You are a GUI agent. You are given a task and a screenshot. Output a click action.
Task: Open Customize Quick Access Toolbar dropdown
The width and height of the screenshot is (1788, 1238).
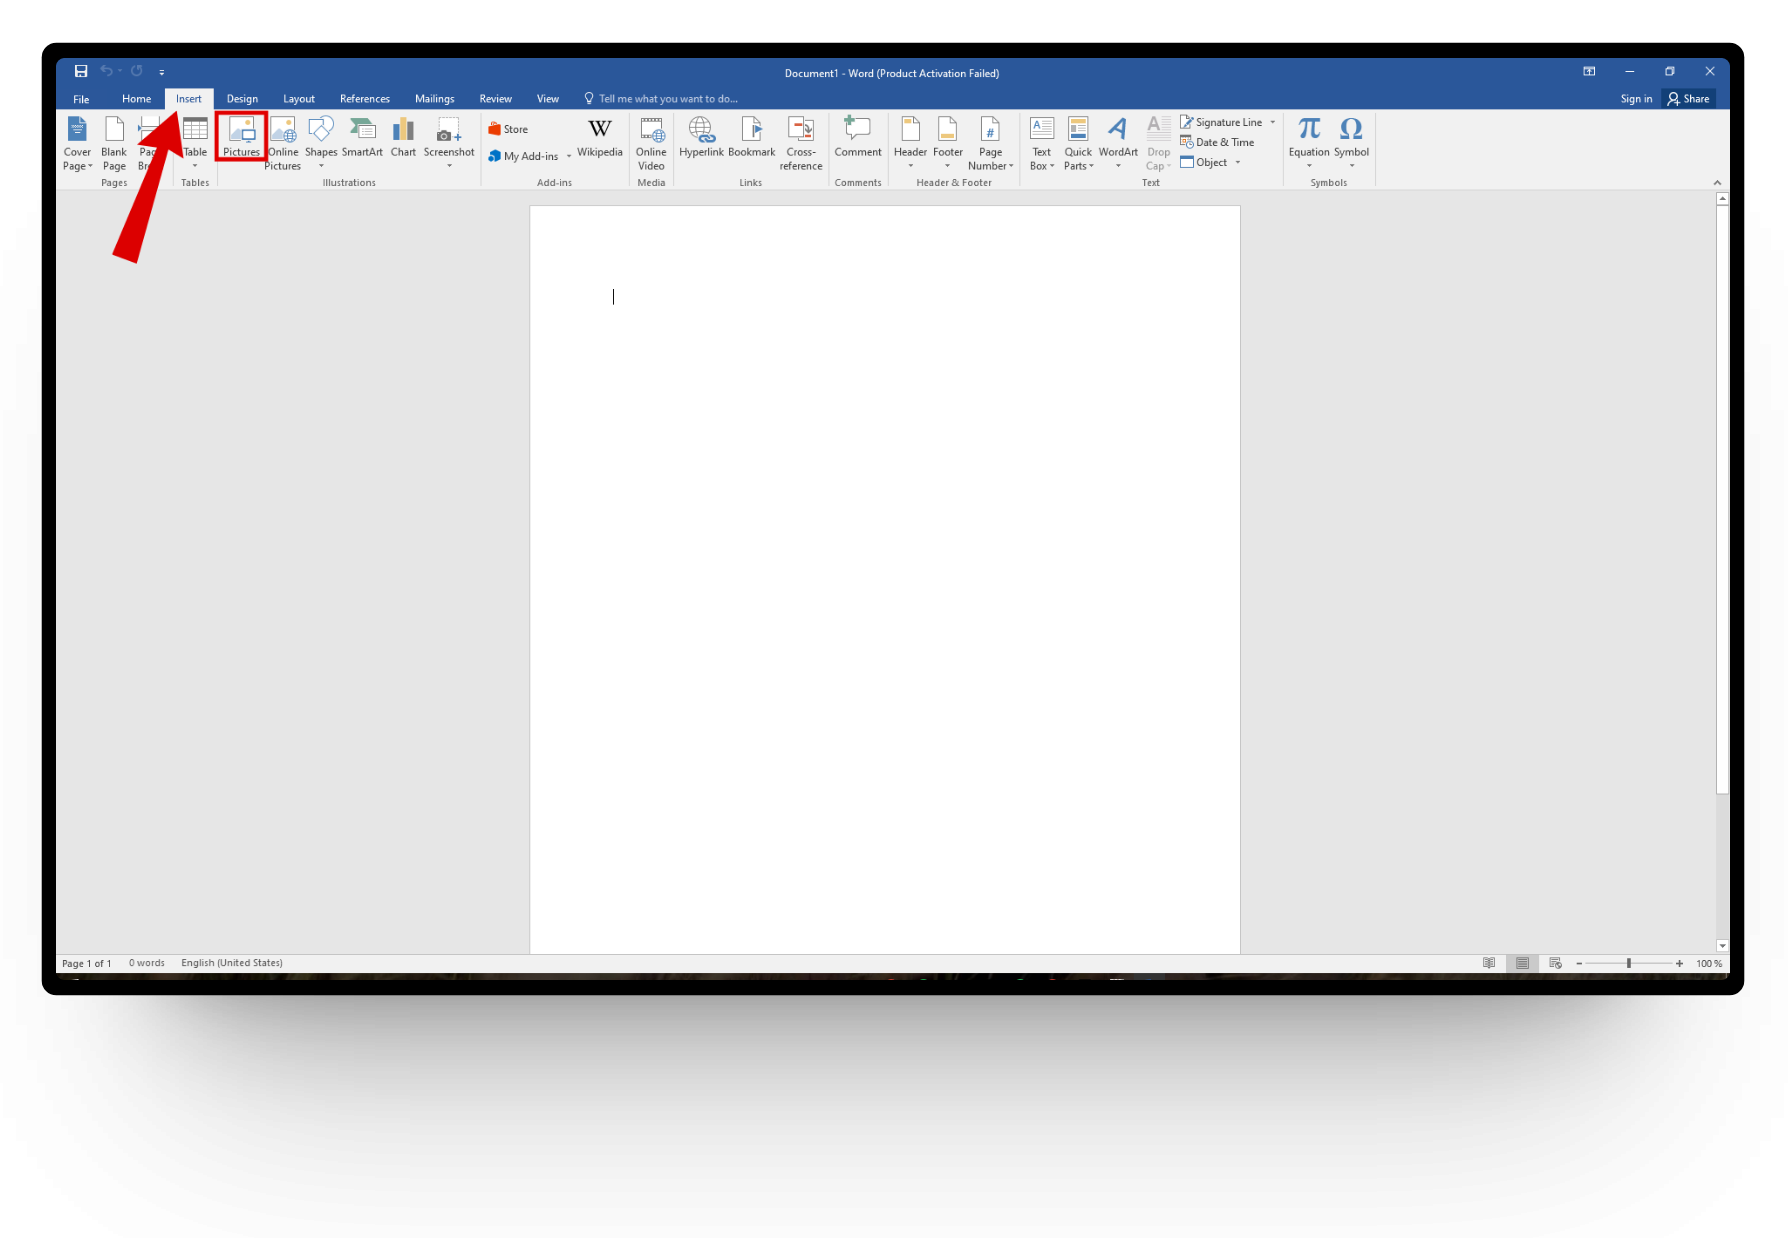[162, 72]
